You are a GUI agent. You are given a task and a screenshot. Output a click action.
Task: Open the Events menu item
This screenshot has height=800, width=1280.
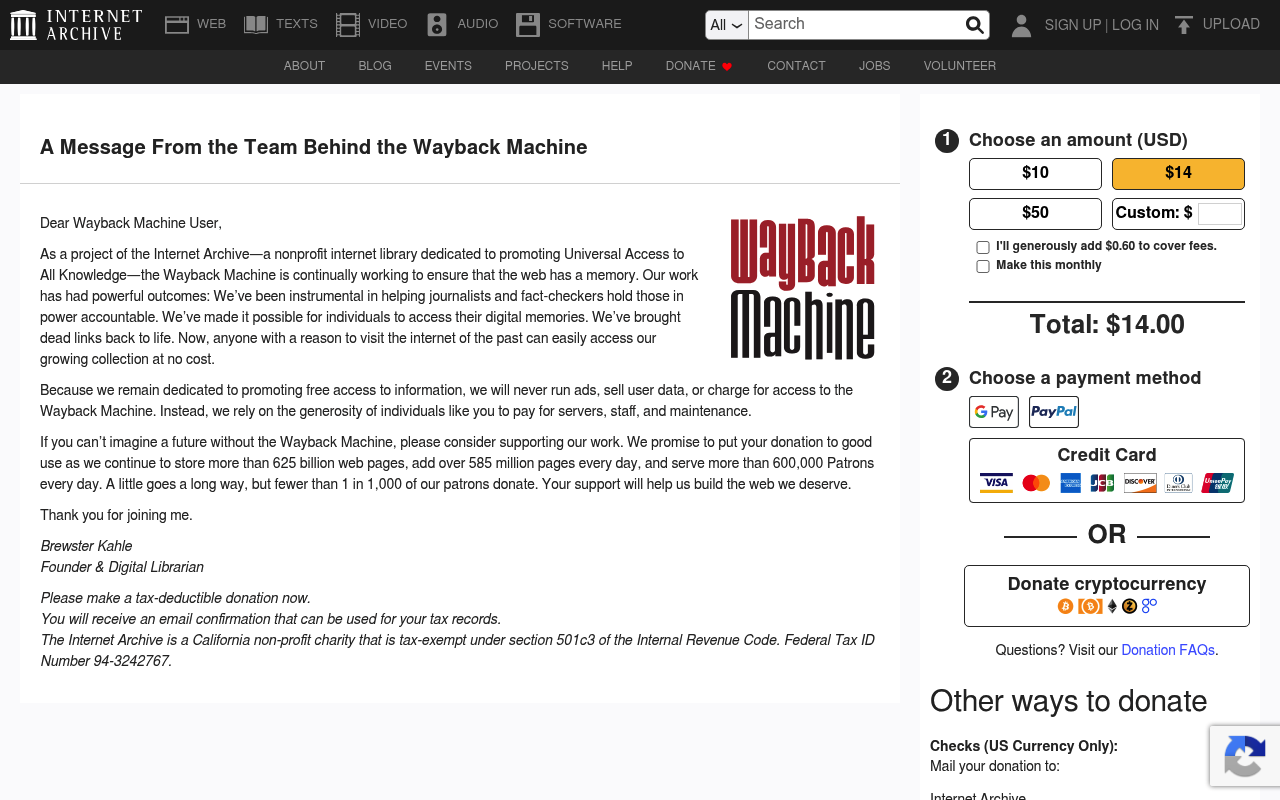[448, 66]
